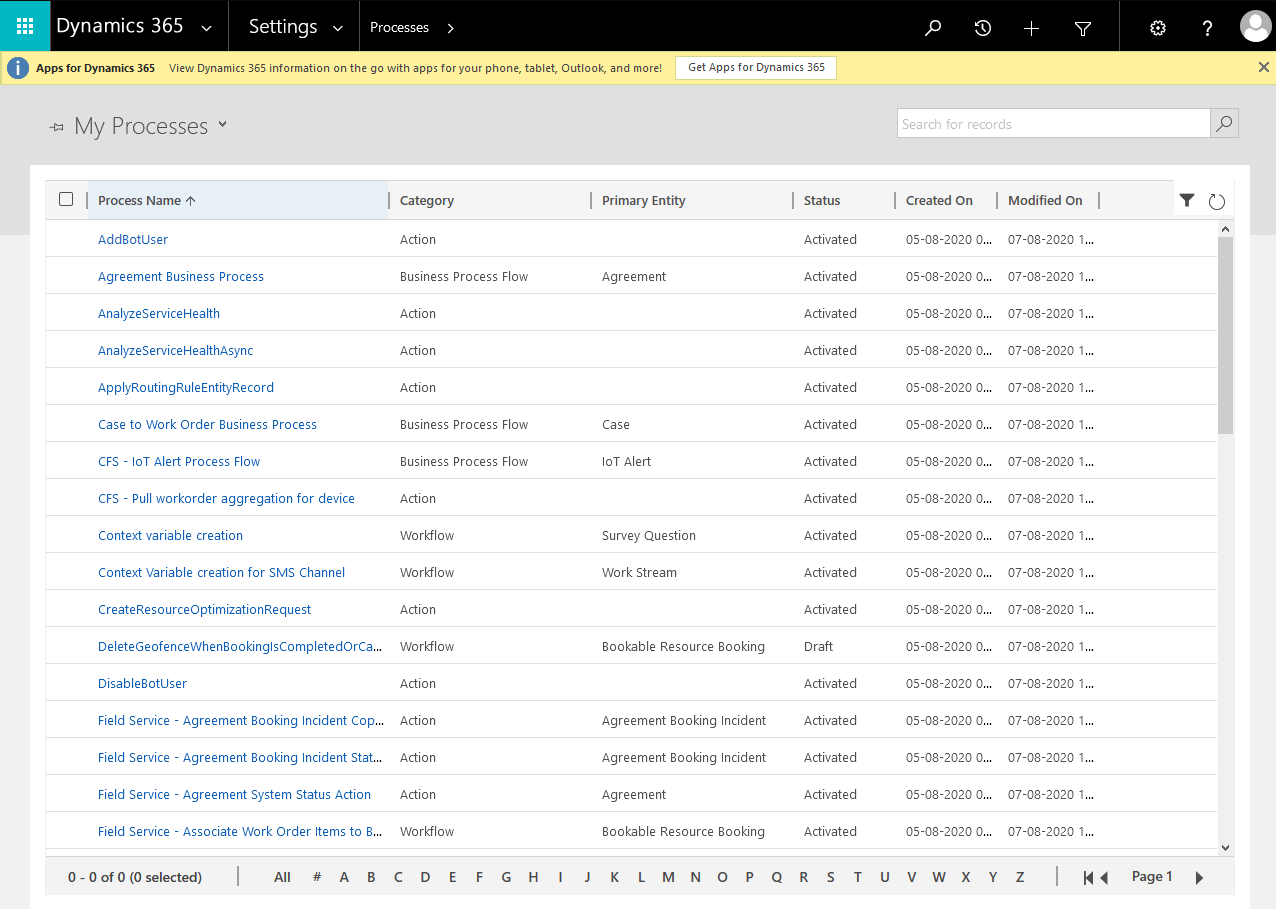
Task: Open the AddBotUser process
Action: 131,239
